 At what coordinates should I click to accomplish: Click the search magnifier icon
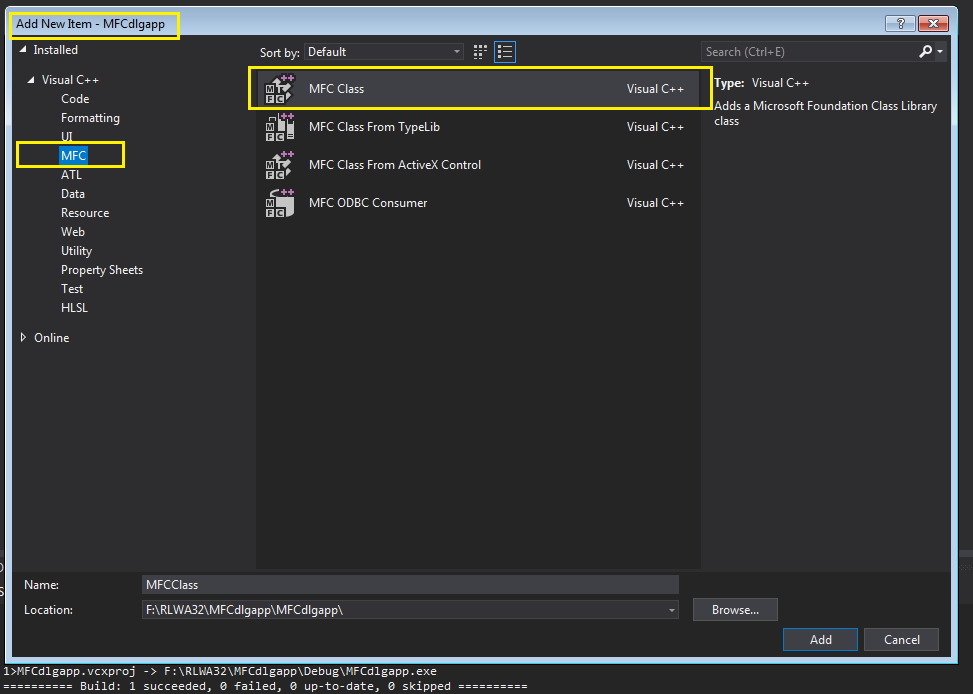[925, 52]
